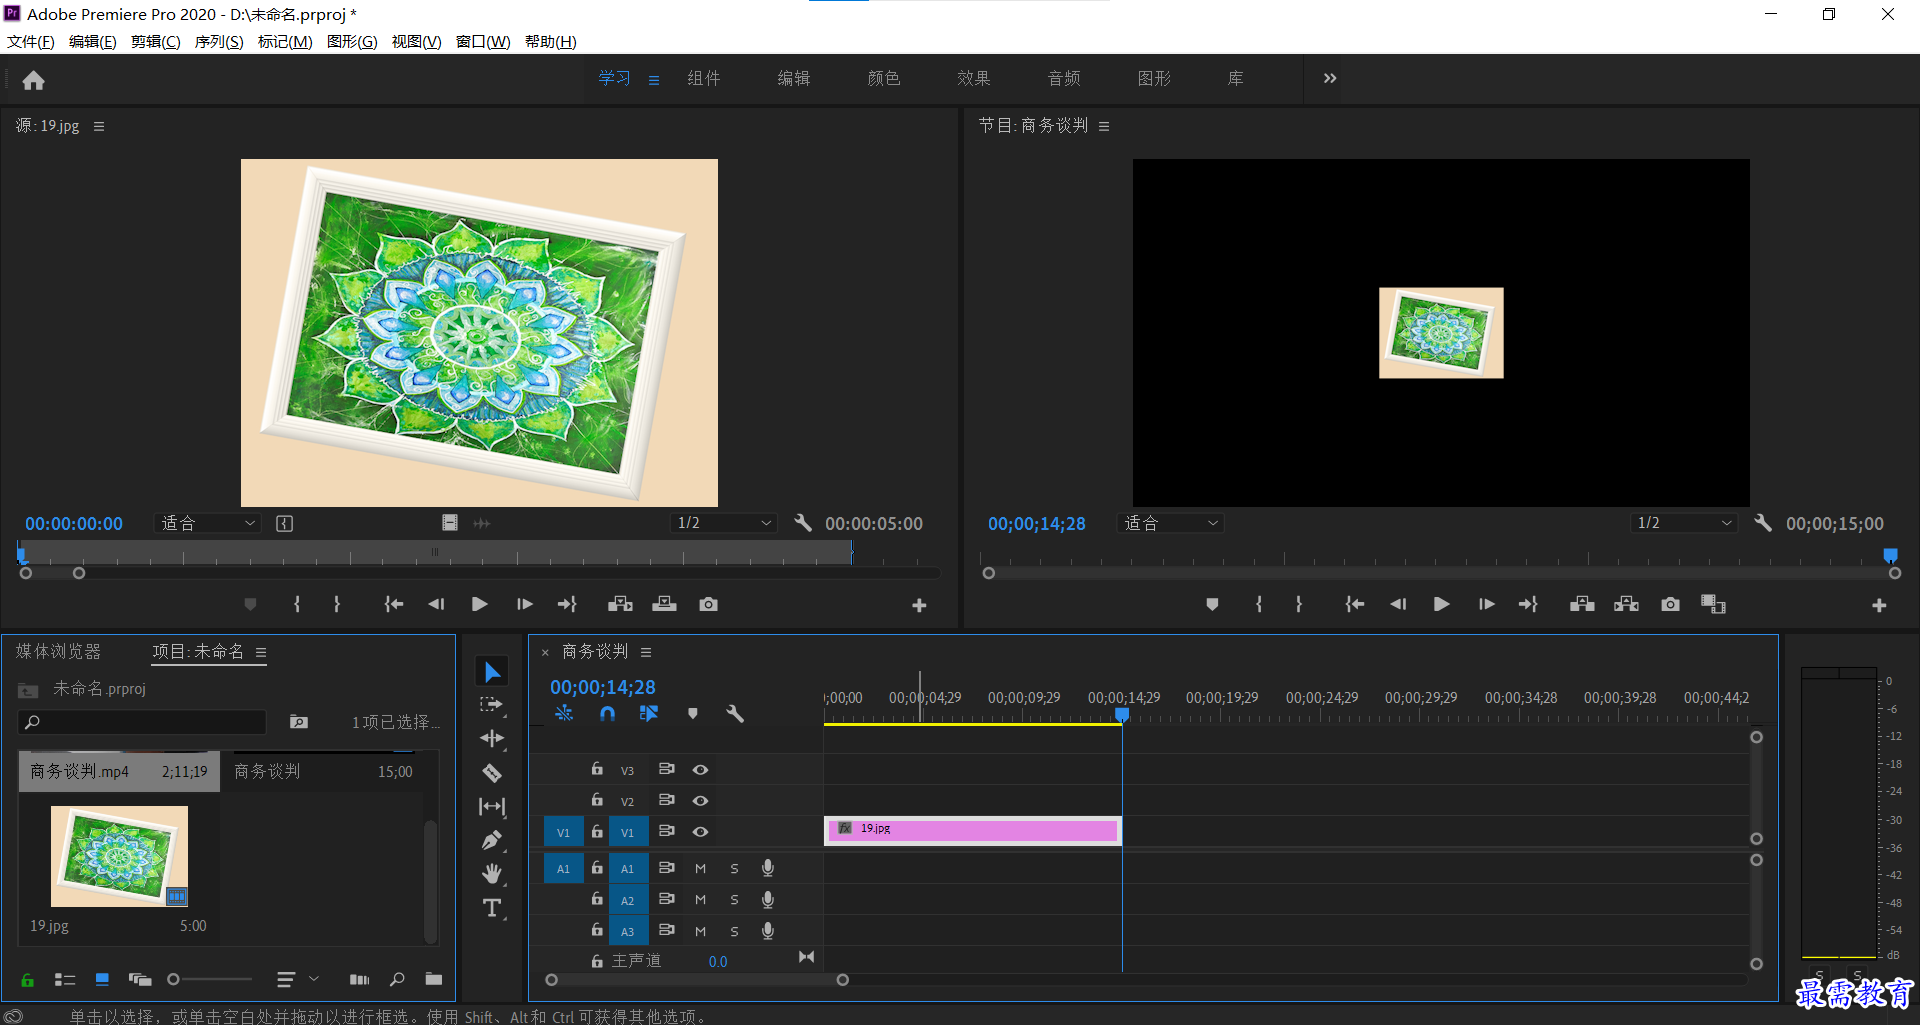Solo audio track A2

(734, 900)
